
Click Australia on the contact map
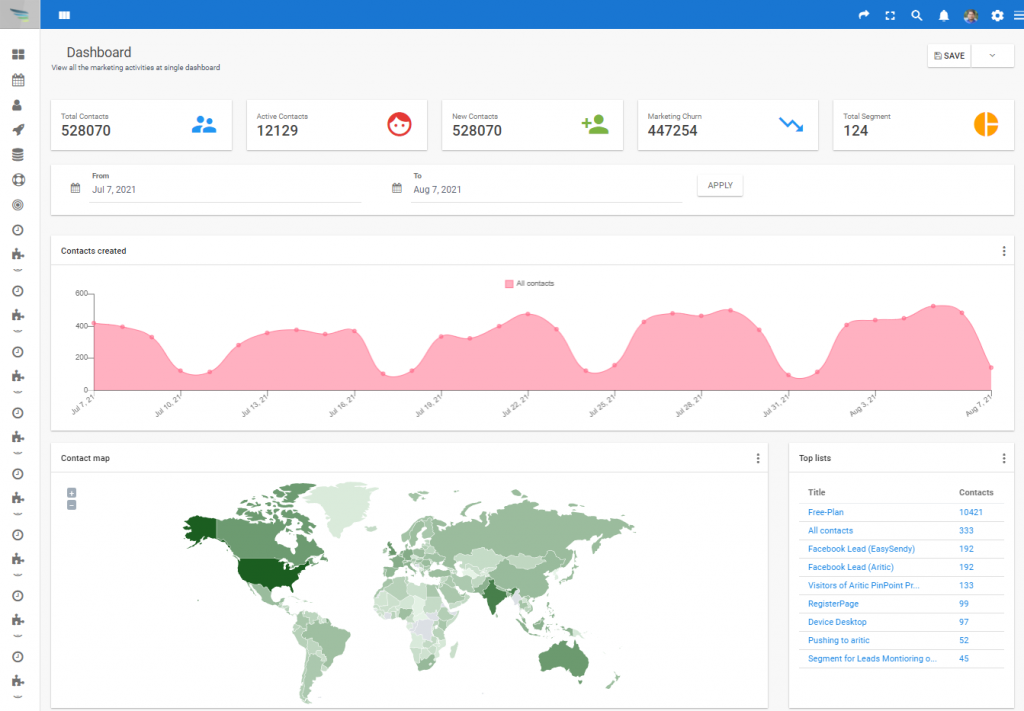point(564,658)
